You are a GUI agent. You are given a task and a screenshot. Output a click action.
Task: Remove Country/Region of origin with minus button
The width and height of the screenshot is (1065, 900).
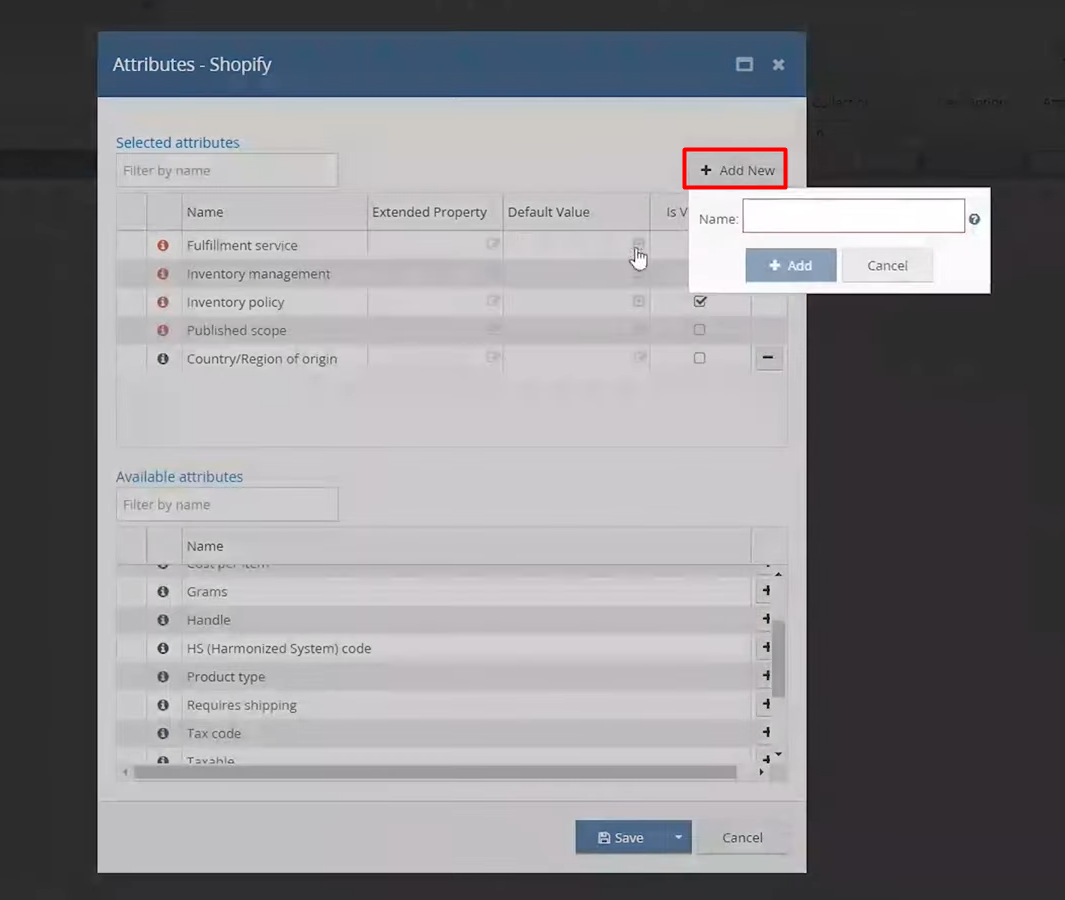(768, 357)
